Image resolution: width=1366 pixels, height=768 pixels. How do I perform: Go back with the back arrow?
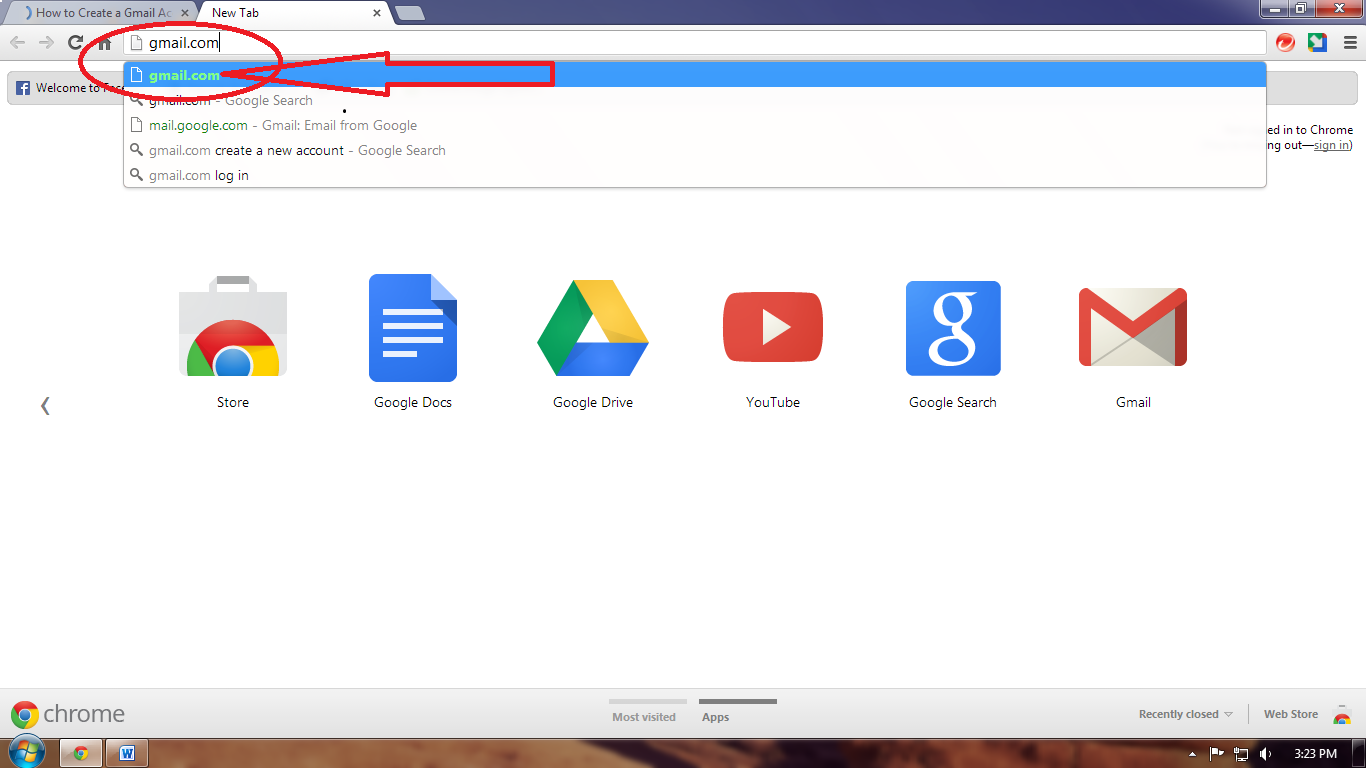[x=17, y=42]
